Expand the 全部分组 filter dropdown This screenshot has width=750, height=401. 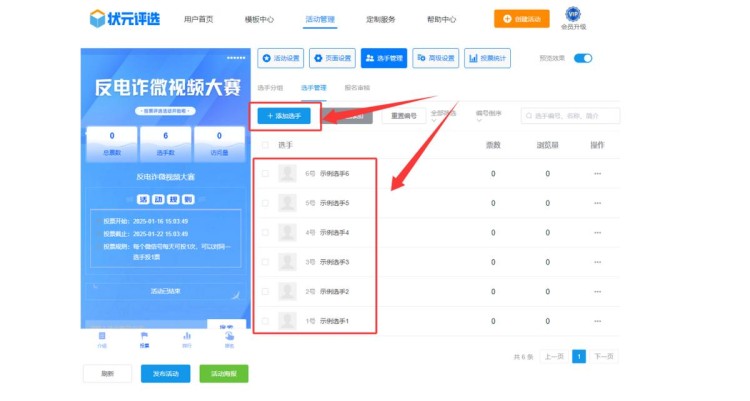pos(443,116)
